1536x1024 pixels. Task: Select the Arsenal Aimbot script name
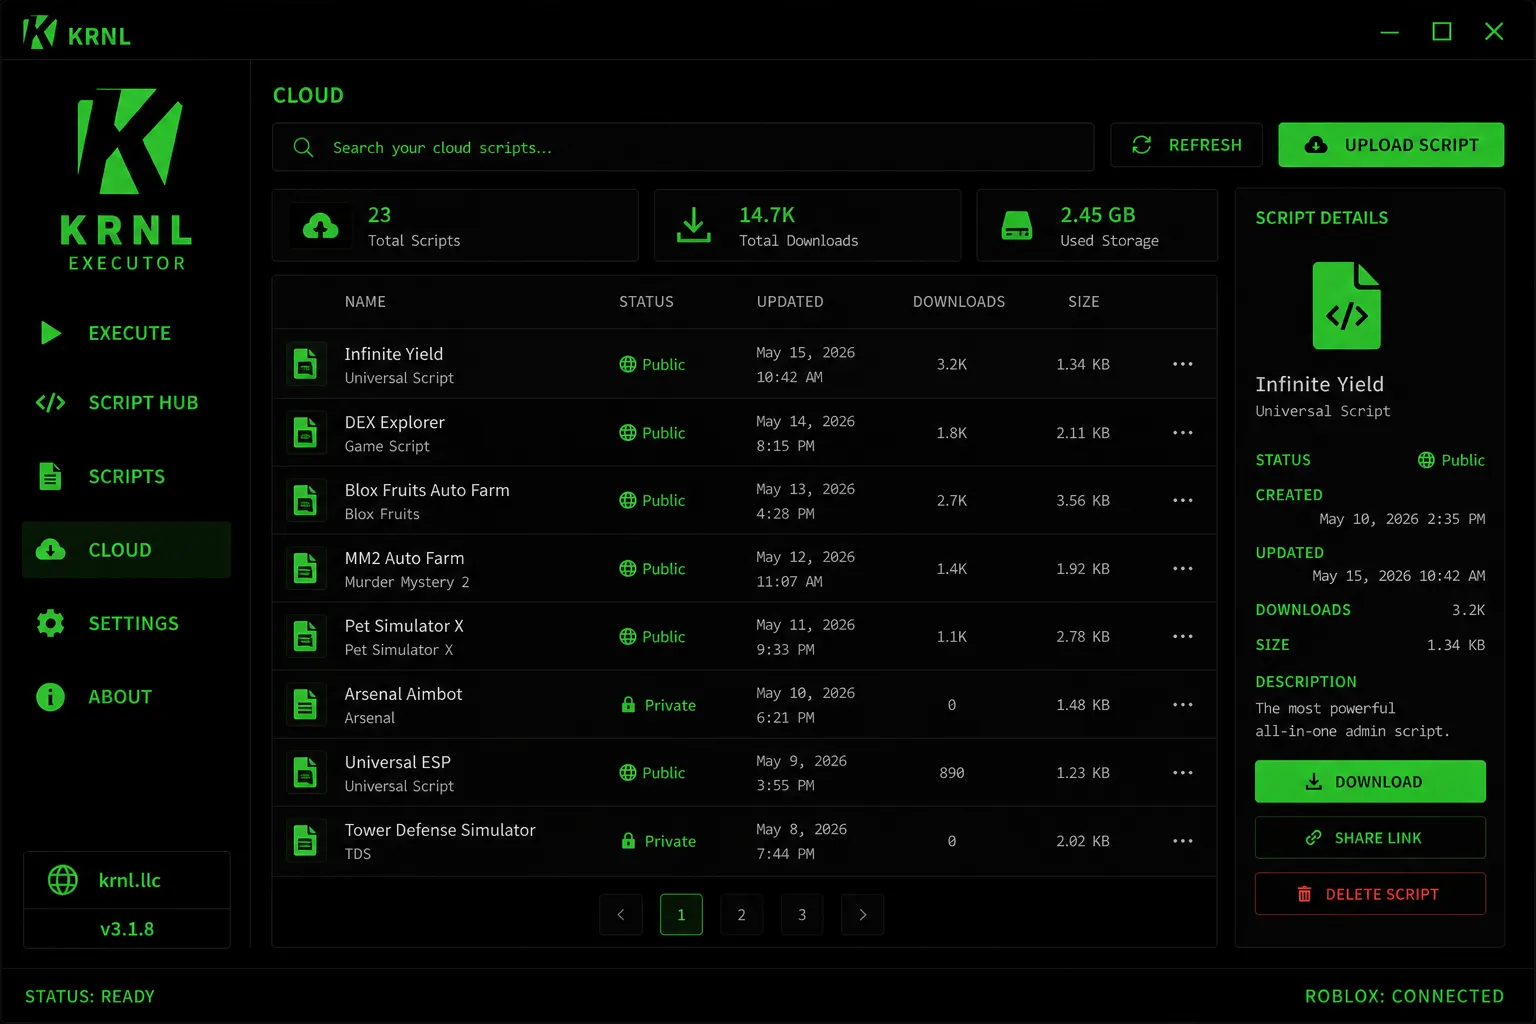(x=403, y=694)
